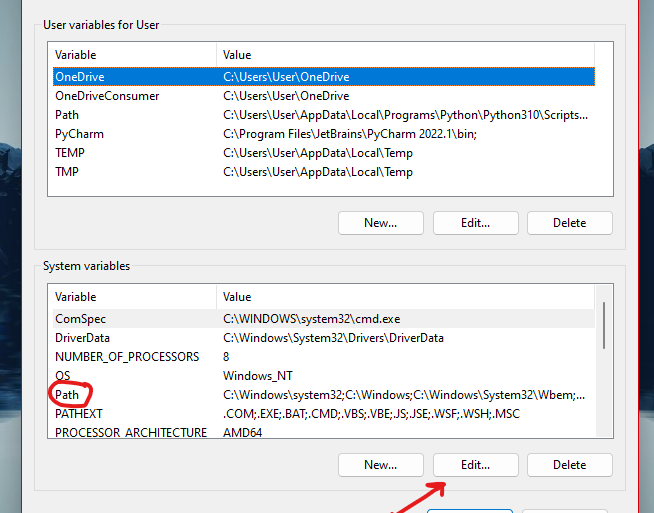
Task: Select the TEMP user variable
Action: coord(324,153)
